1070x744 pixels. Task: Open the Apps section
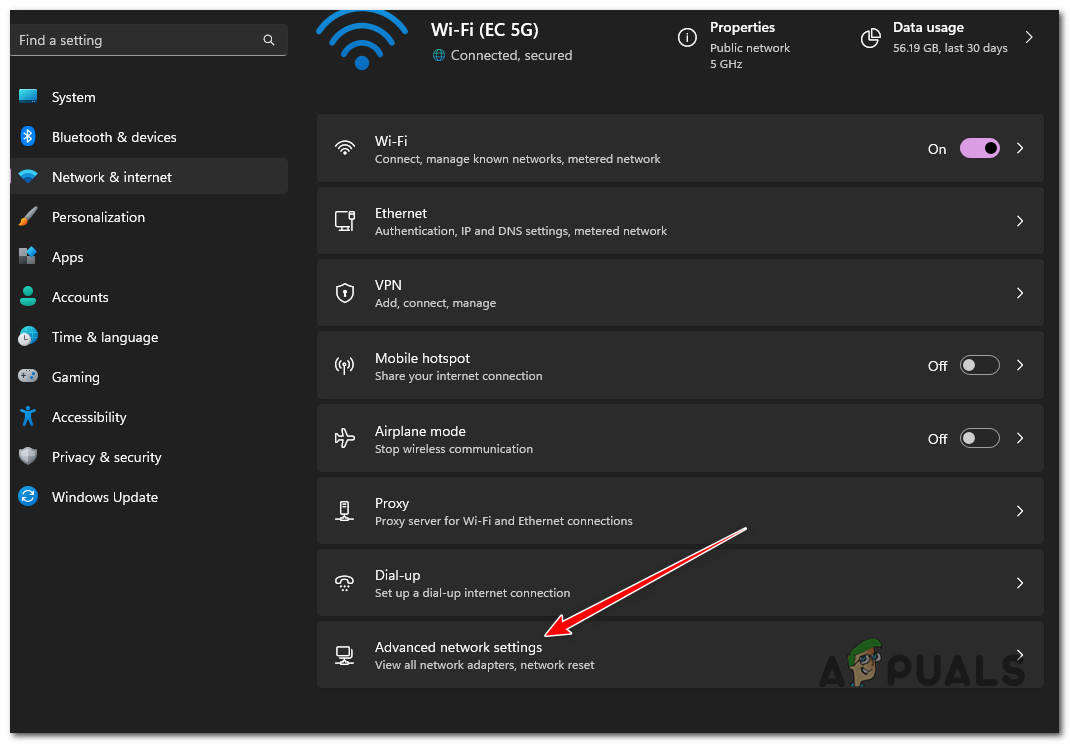[149, 256]
